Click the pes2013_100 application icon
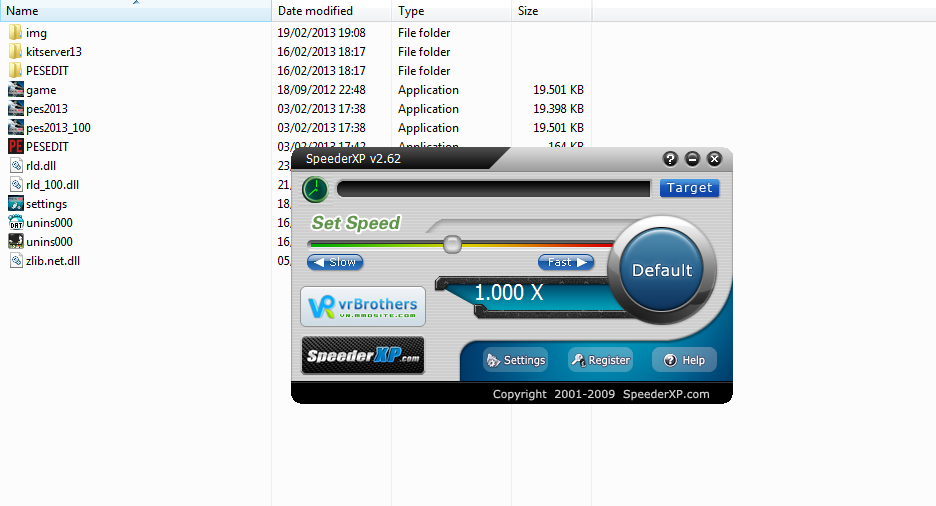Image resolution: width=936 pixels, height=506 pixels. (x=16, y=128)
